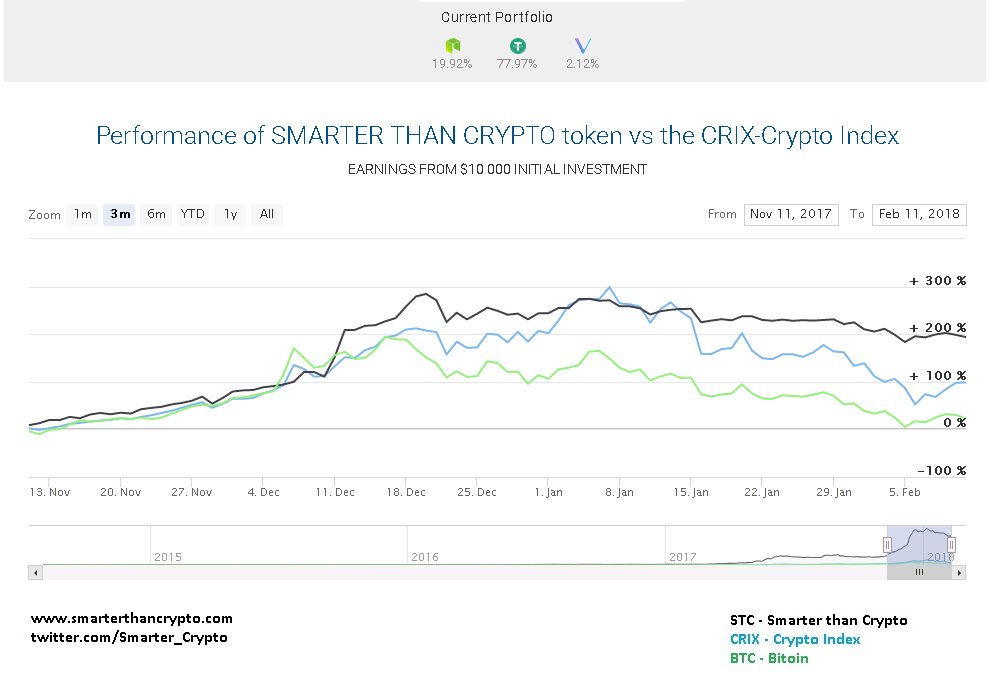
Task: Click the right navigator range handle
Action: point(951,544)
